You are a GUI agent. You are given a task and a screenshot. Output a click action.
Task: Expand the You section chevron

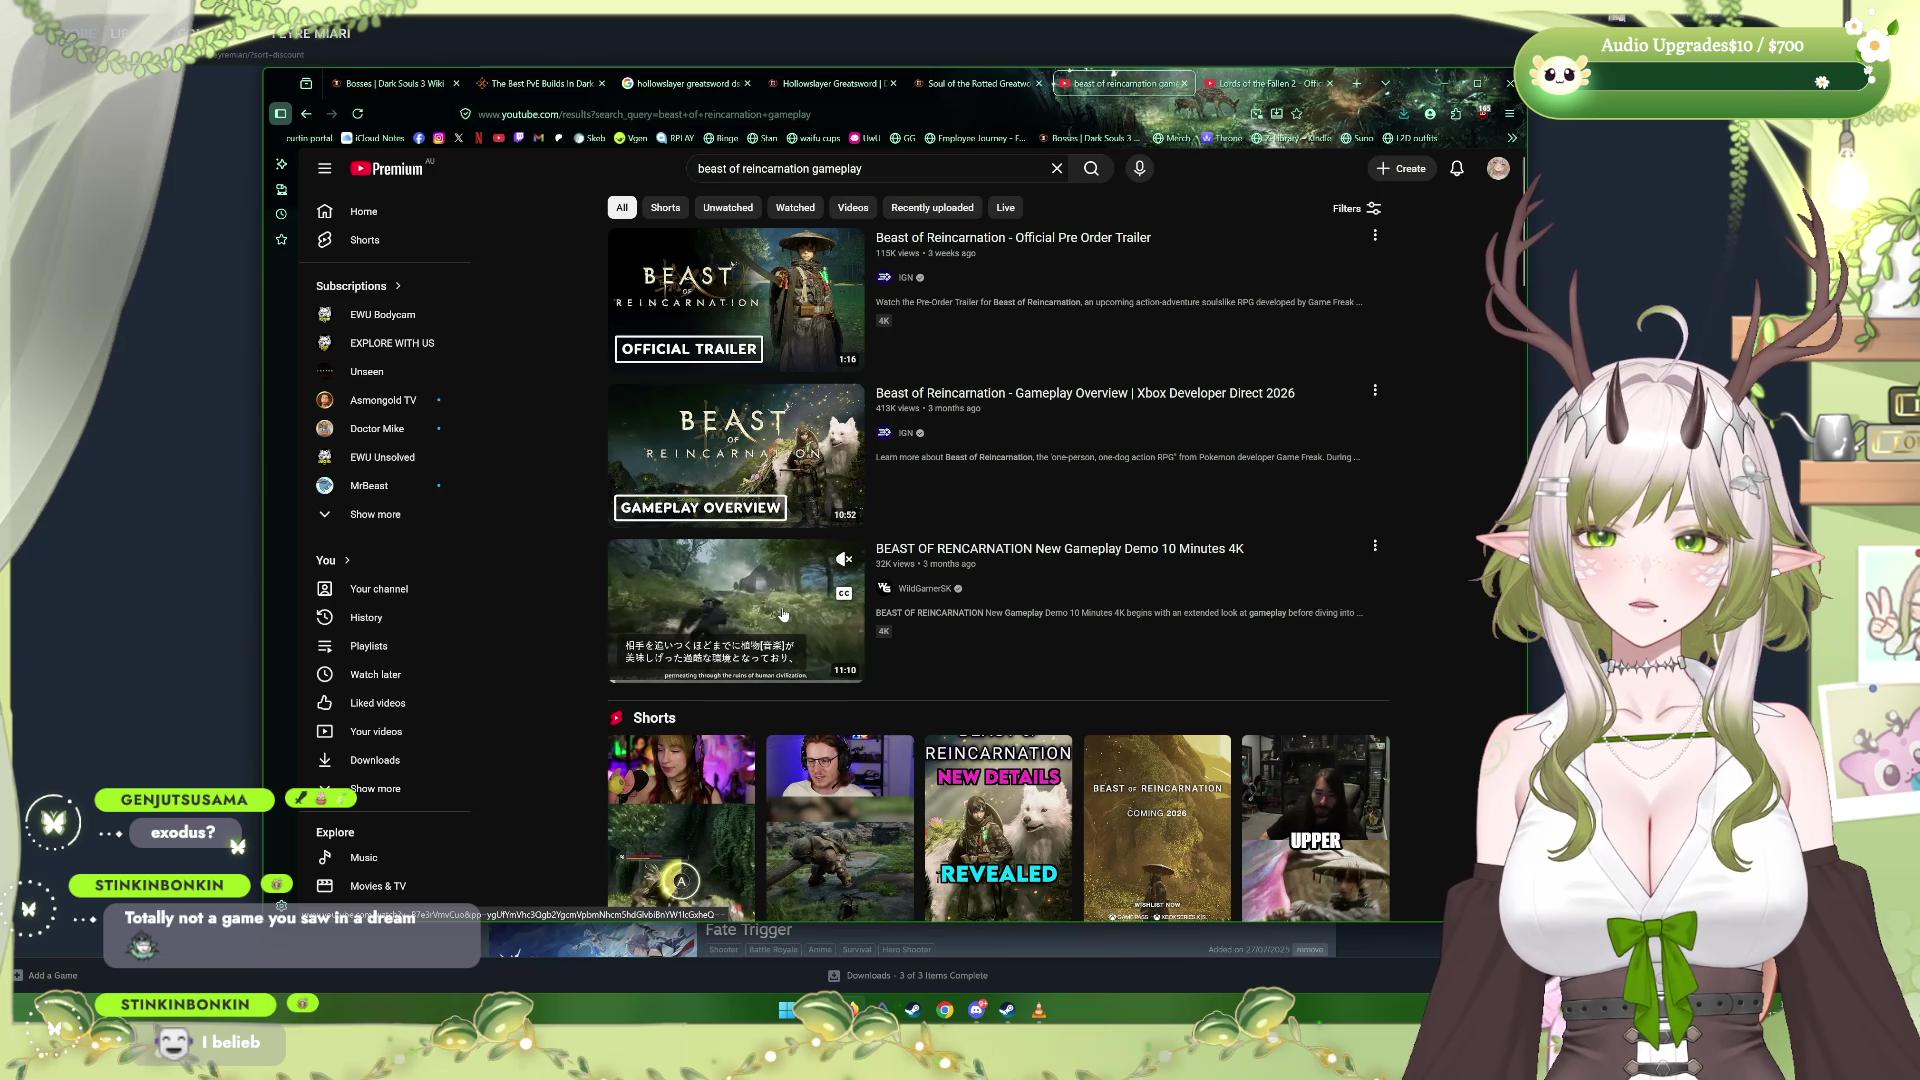pos(347,560)
